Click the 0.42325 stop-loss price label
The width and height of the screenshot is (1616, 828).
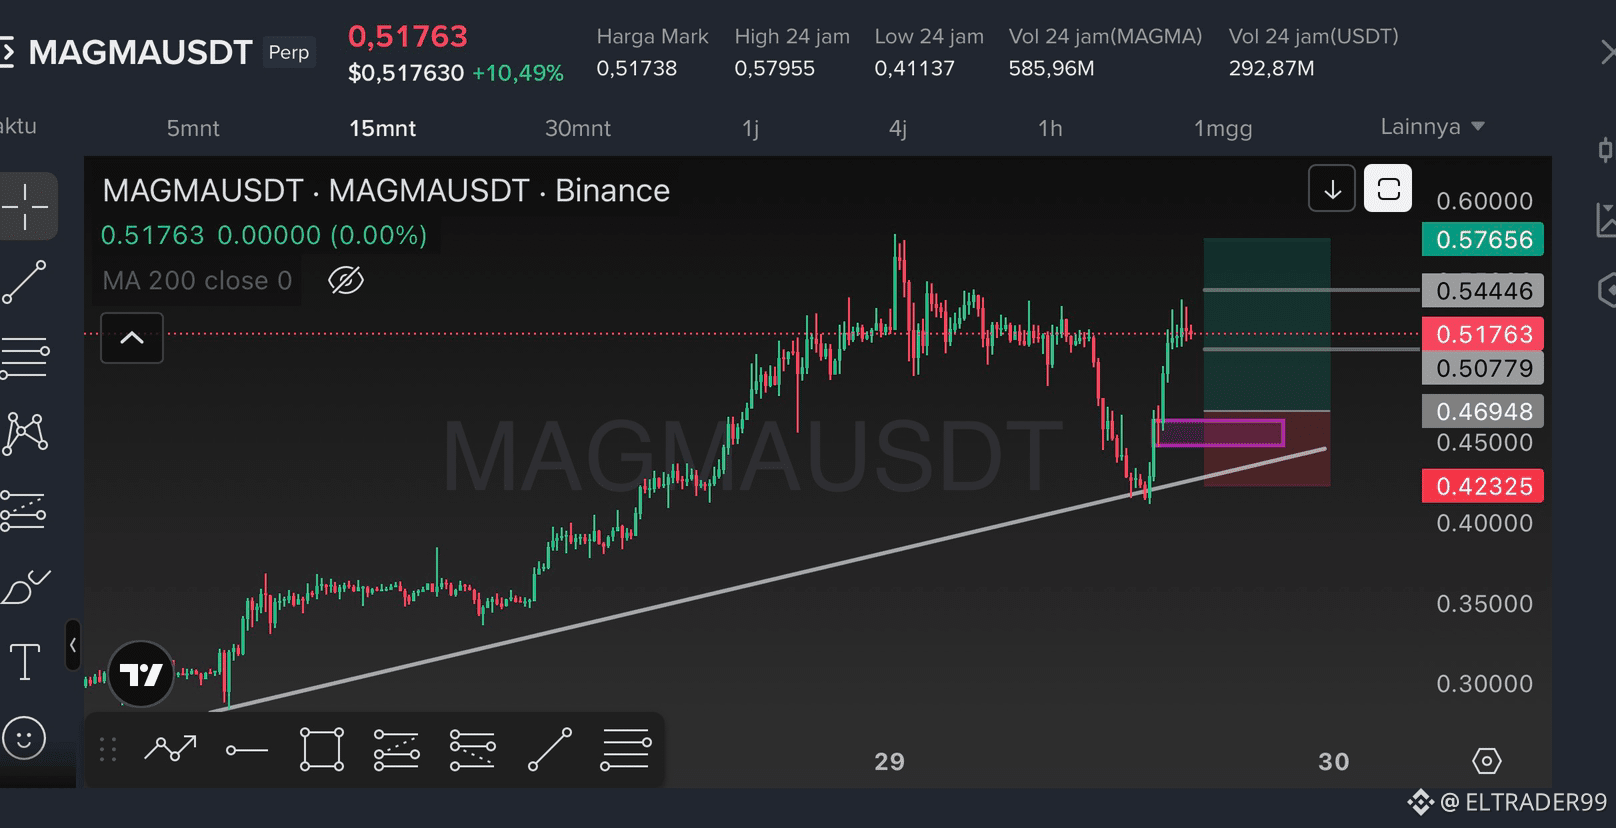point(1483,486)
